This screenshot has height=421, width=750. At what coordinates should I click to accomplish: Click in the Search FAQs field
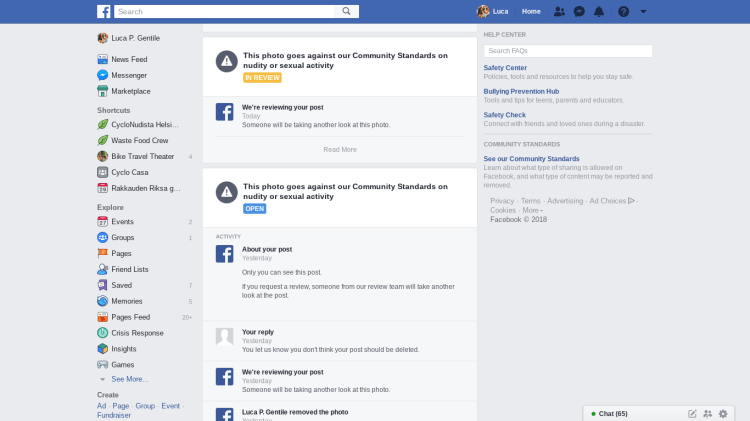pos(568,51)
